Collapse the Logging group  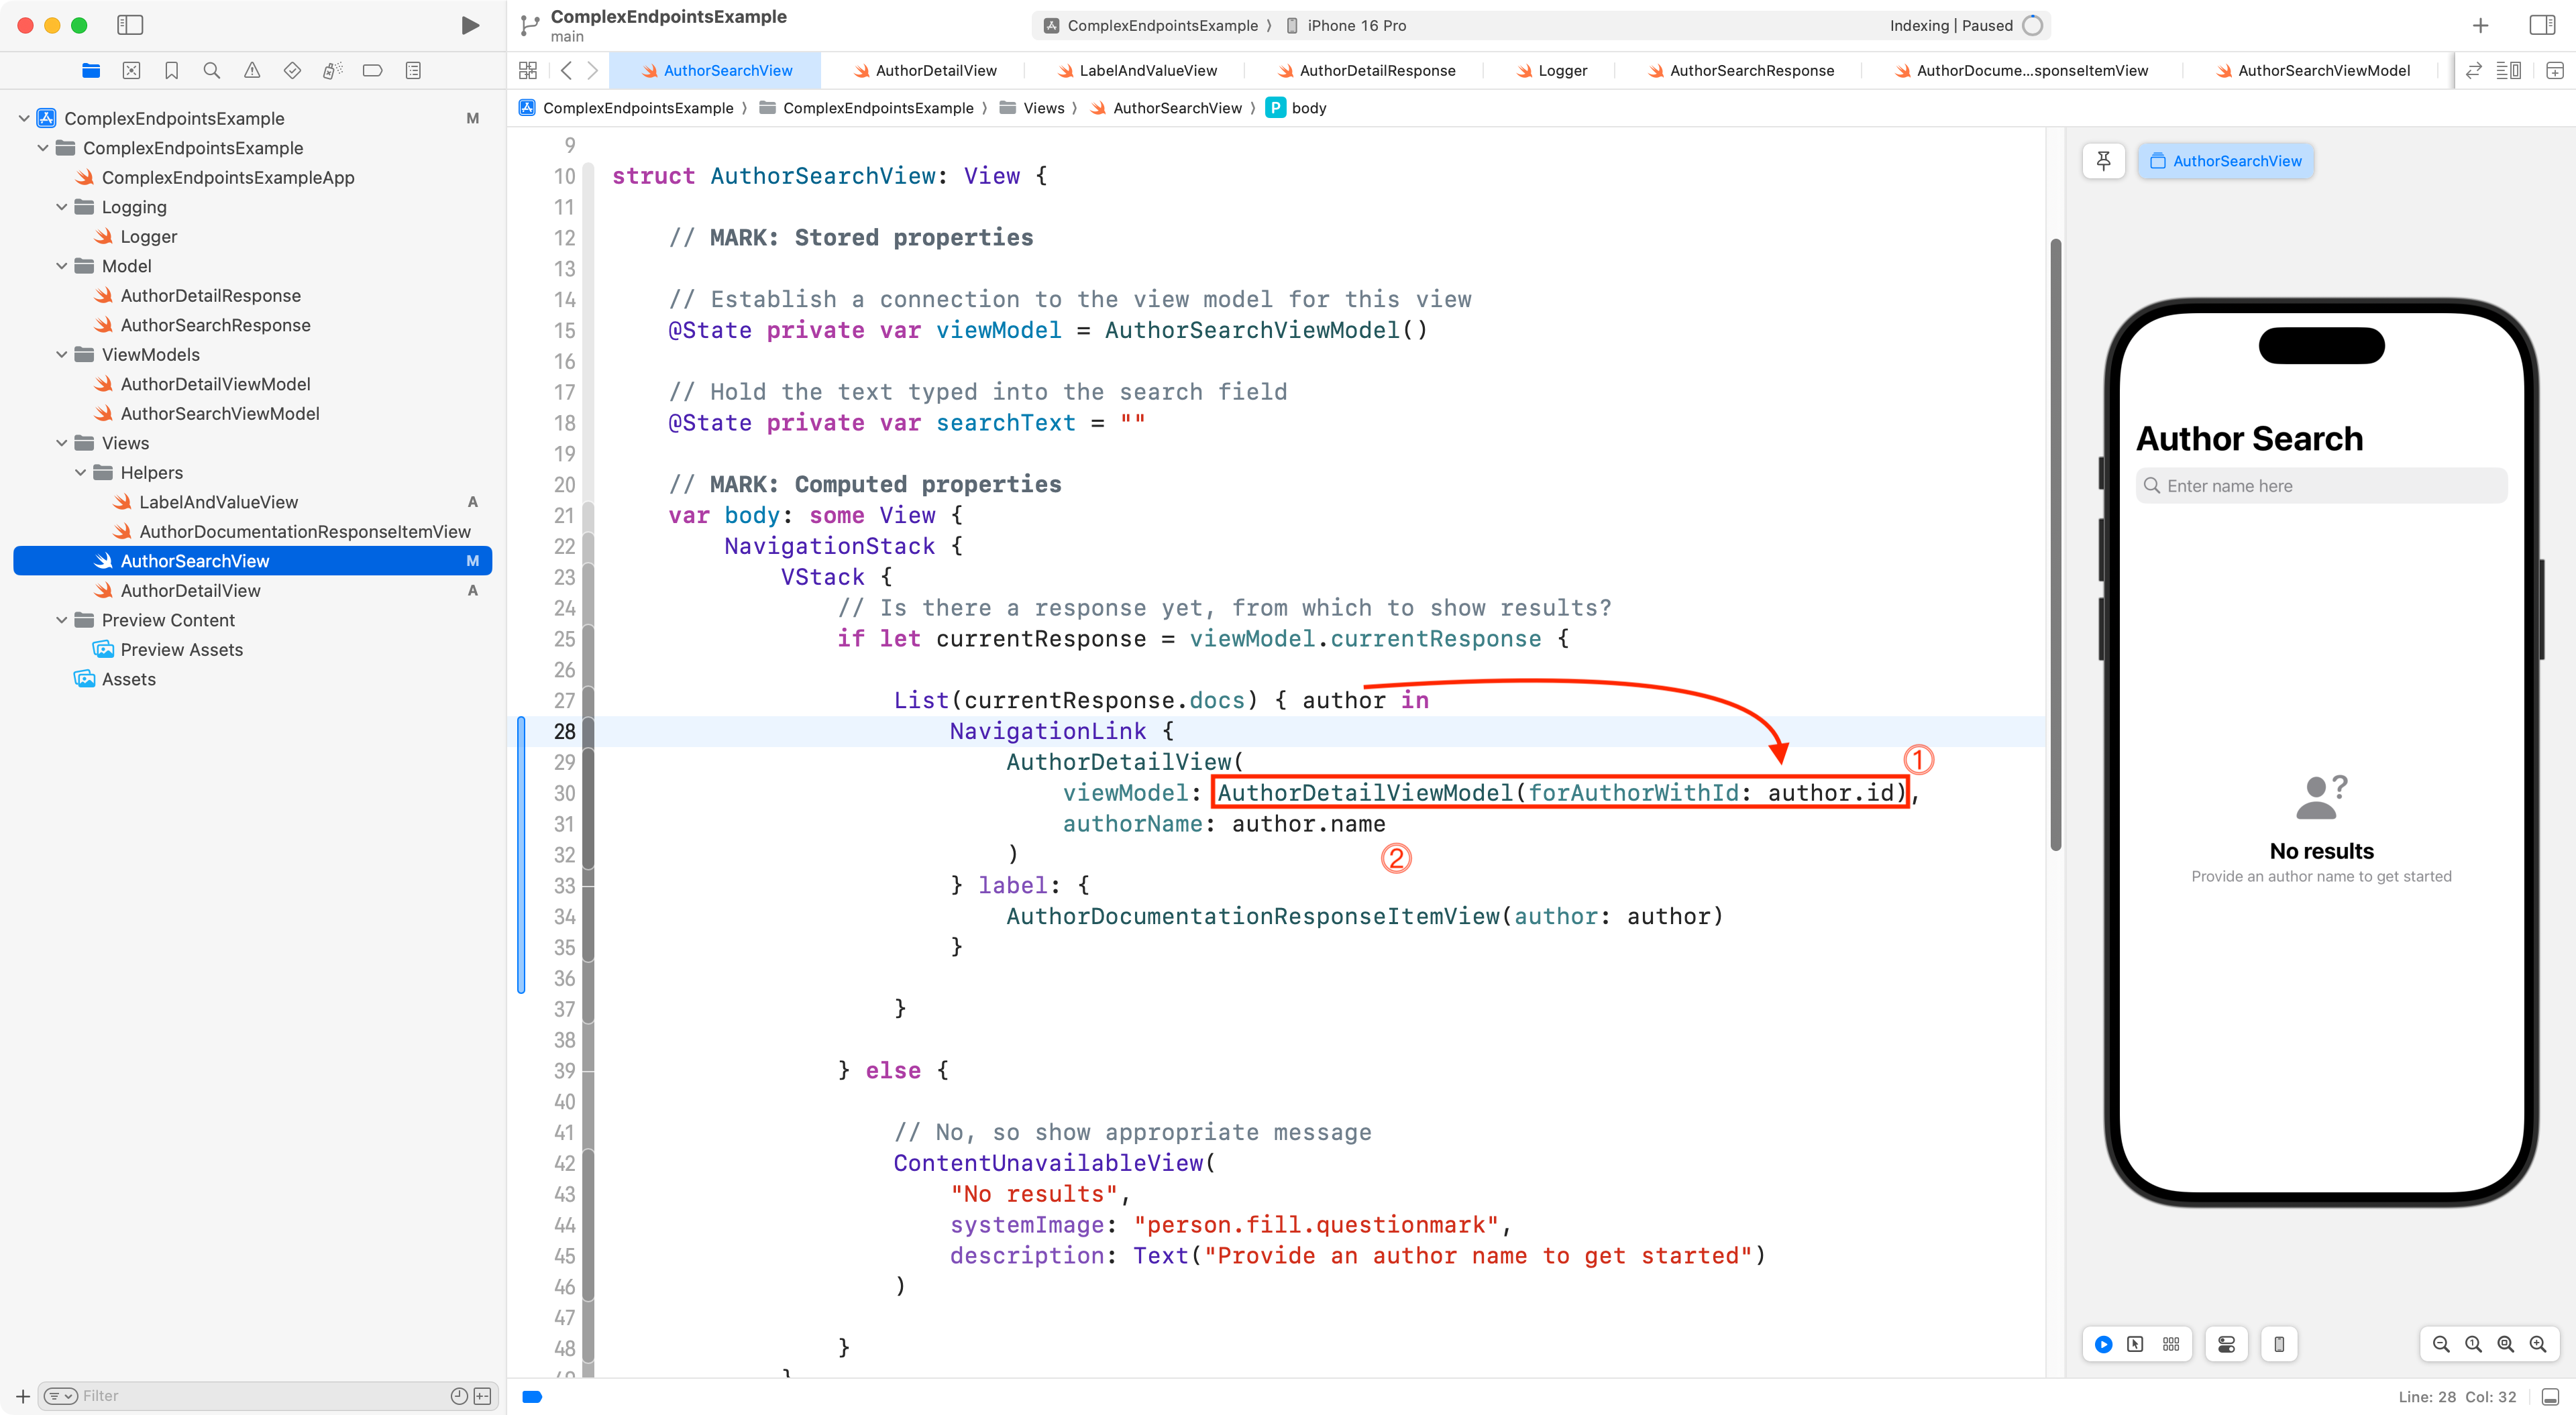coord(62,207)
